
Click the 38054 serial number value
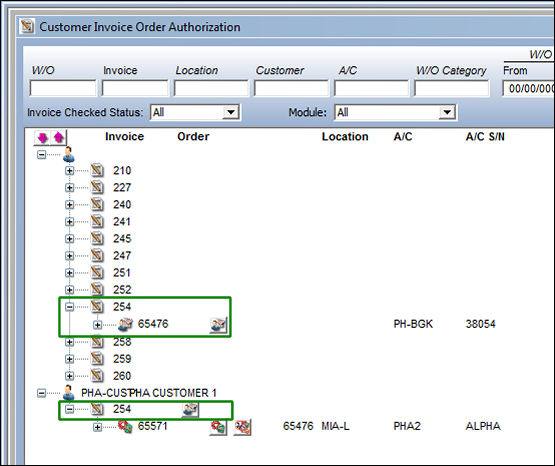click(481, 324)
